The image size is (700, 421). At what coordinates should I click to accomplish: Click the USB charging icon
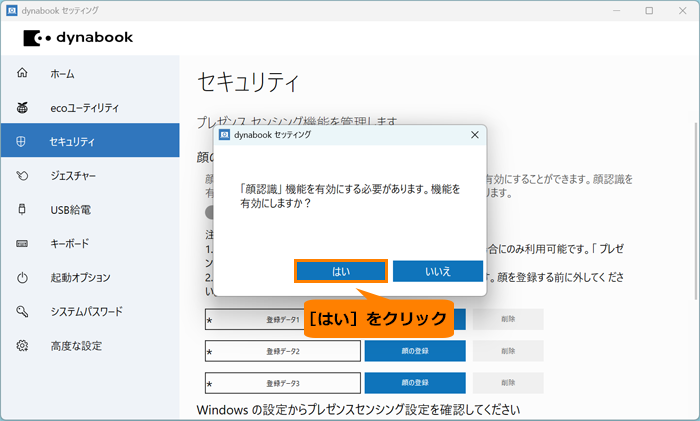coord(22,209)
